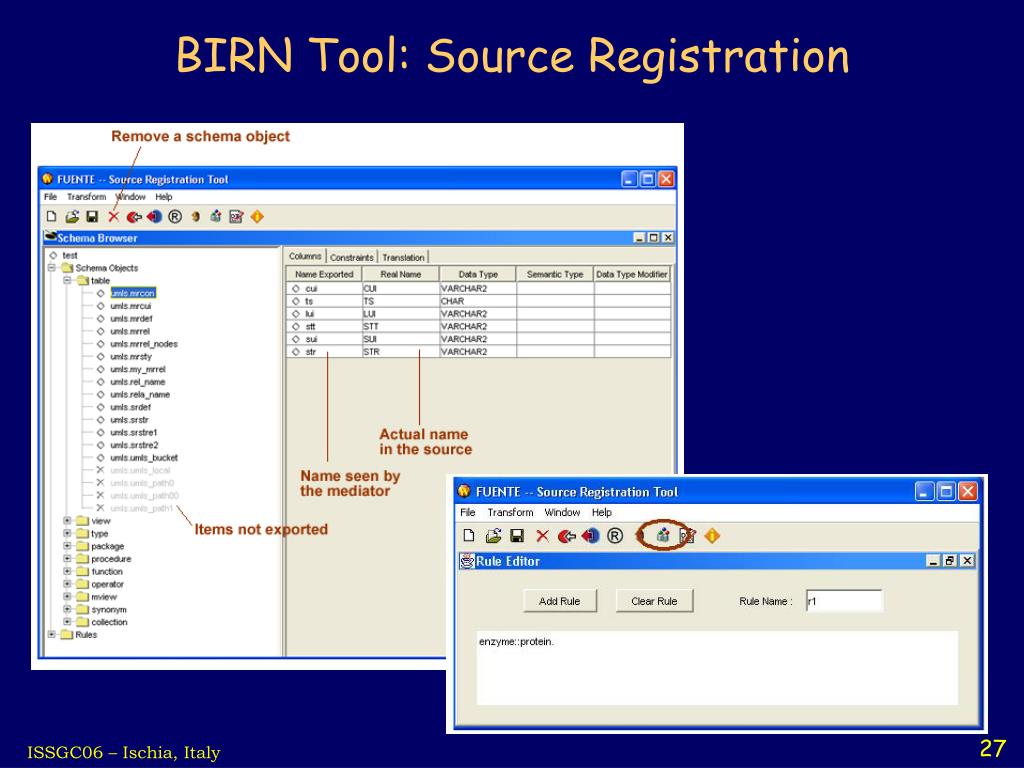Select the test node at tree top
1024x768 pixels.
[x=70, y=255]
